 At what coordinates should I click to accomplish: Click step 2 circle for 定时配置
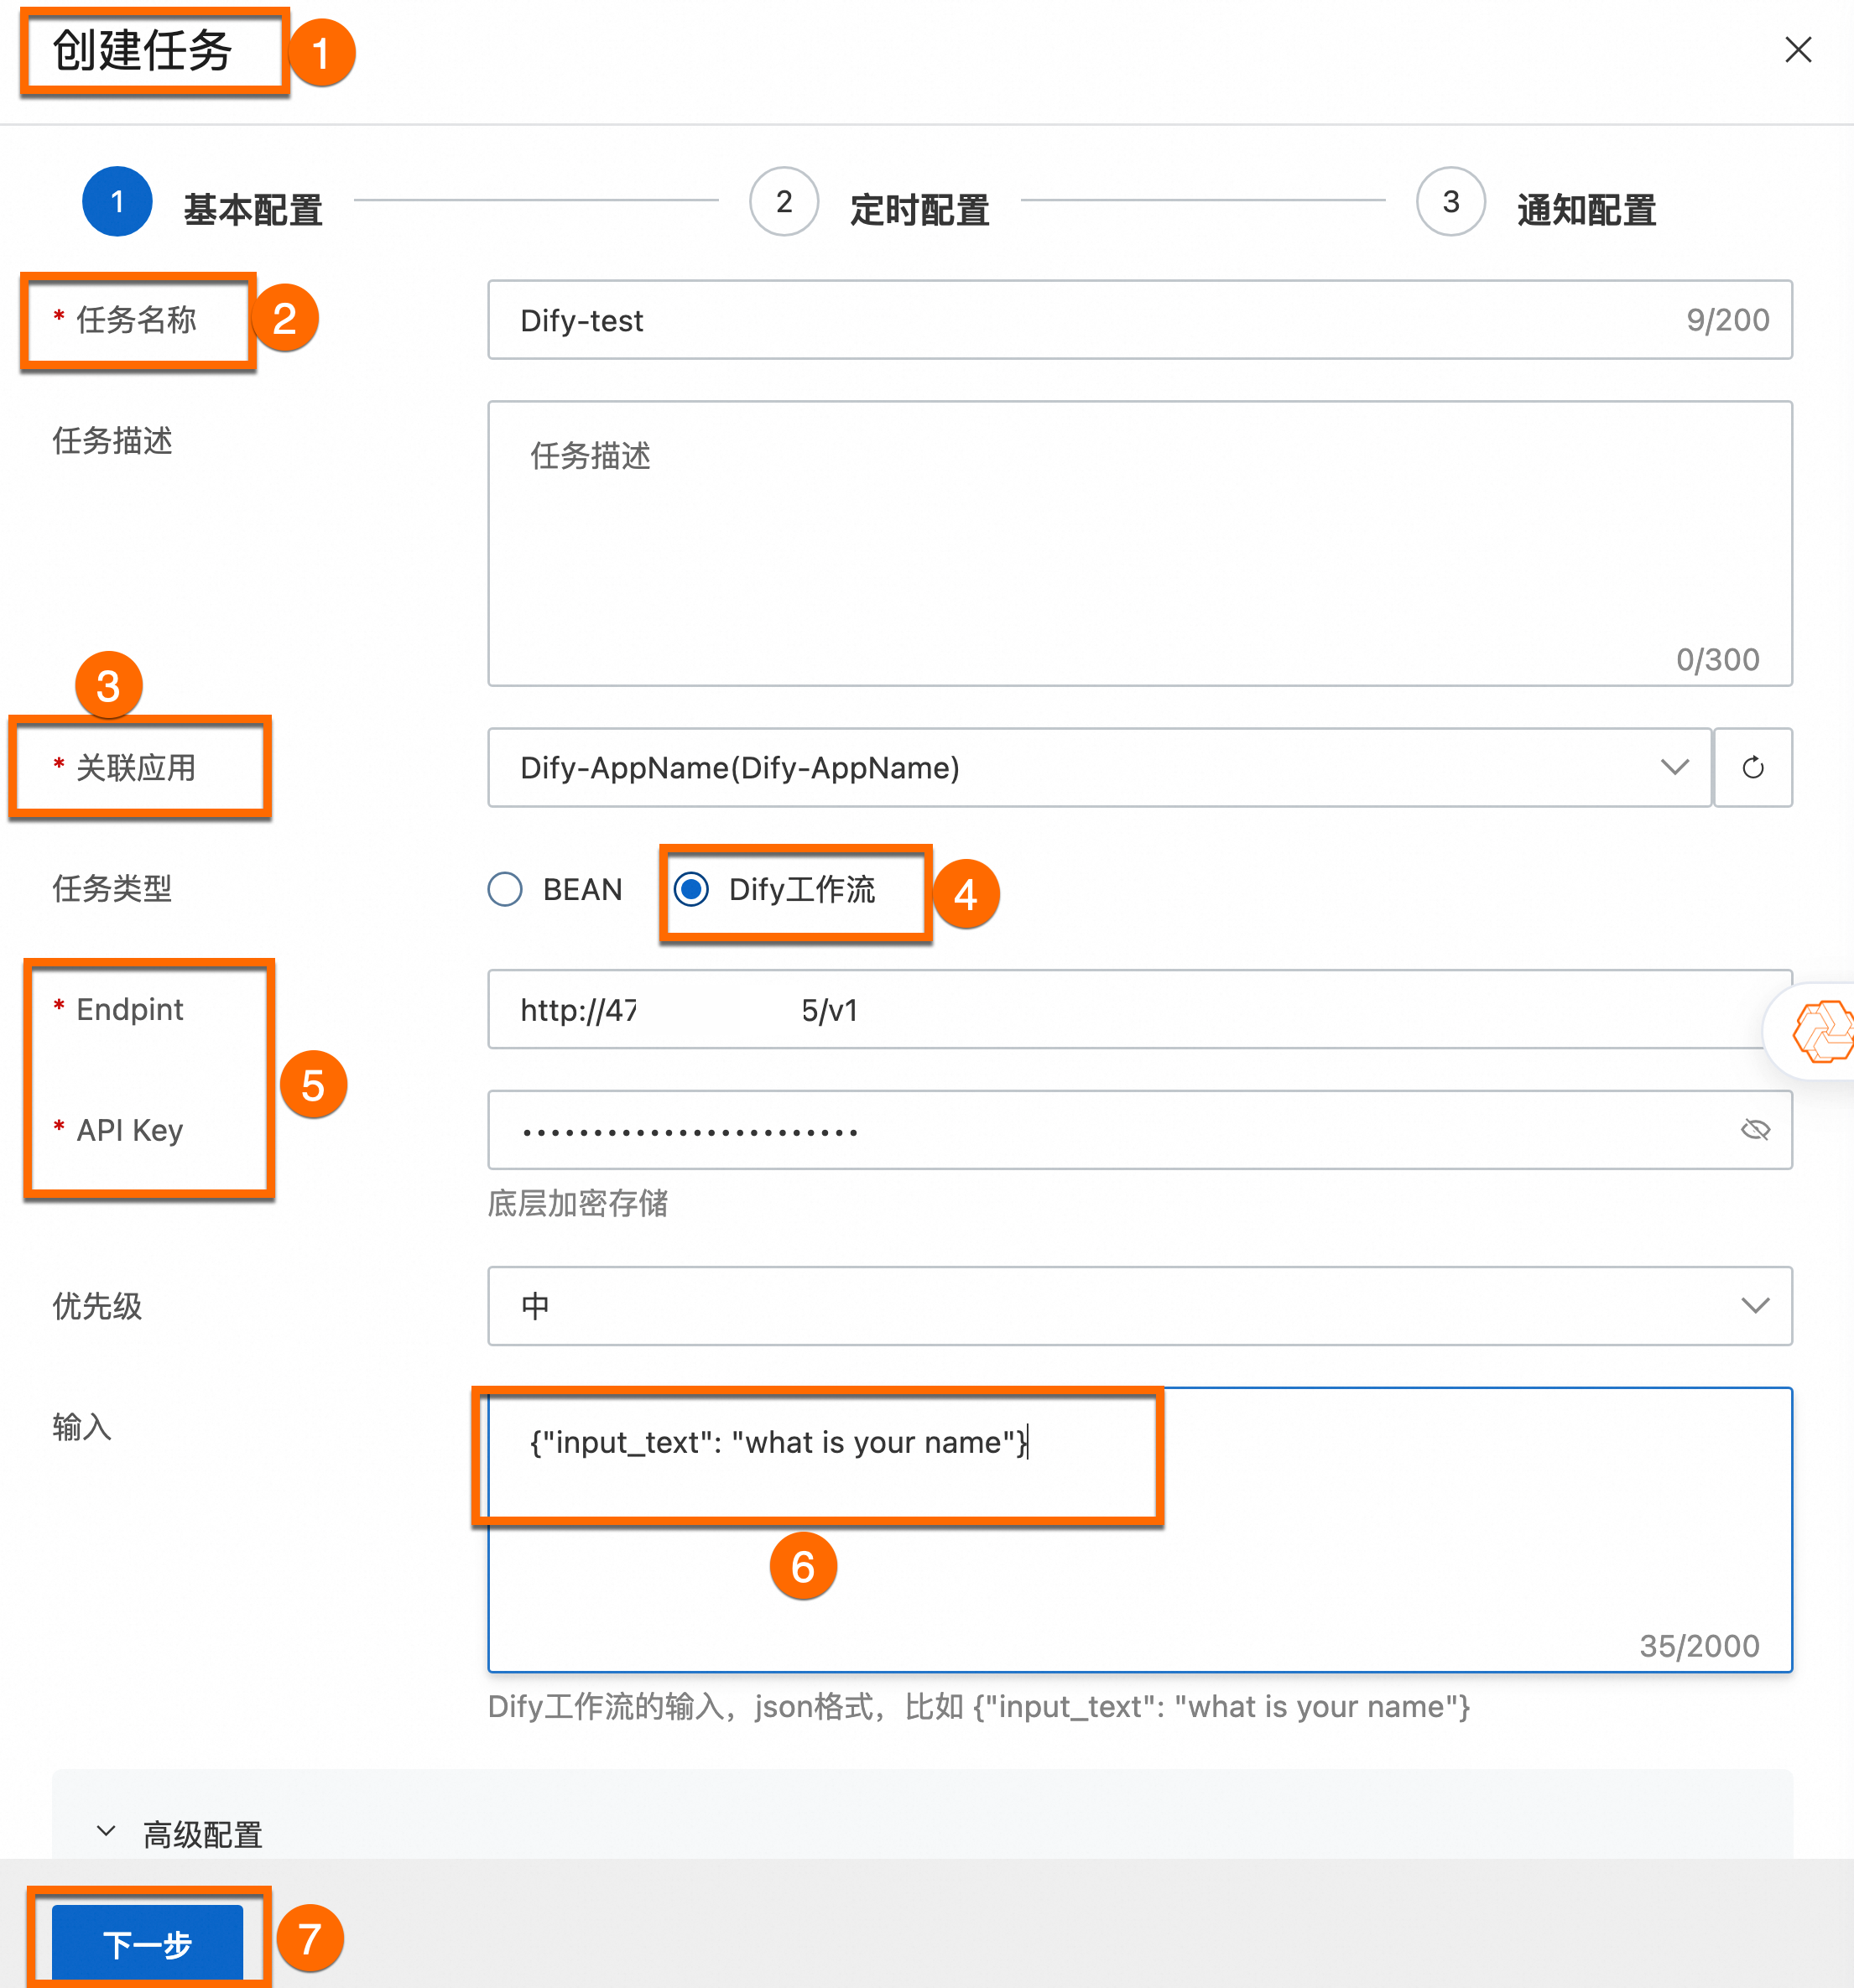784,201
